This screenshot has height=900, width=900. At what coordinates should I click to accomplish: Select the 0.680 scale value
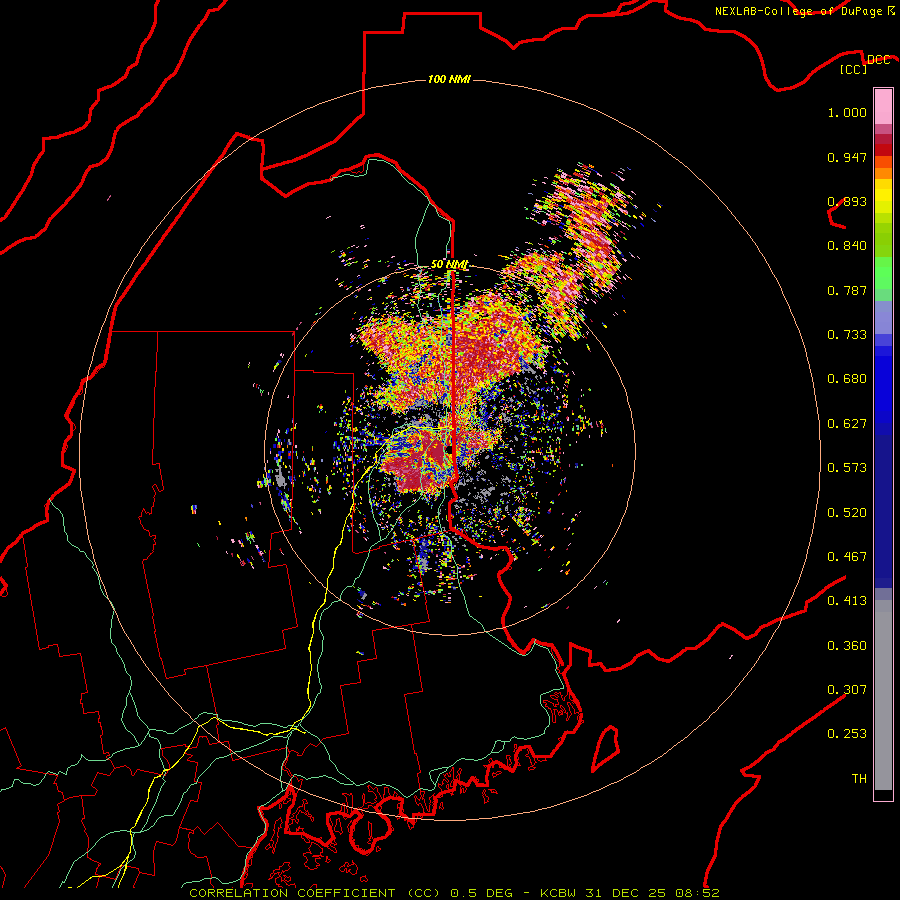[847, 379]
